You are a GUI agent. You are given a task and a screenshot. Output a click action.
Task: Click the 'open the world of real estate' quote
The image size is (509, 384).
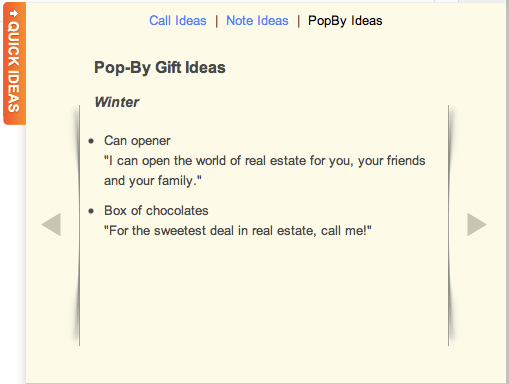265,171
